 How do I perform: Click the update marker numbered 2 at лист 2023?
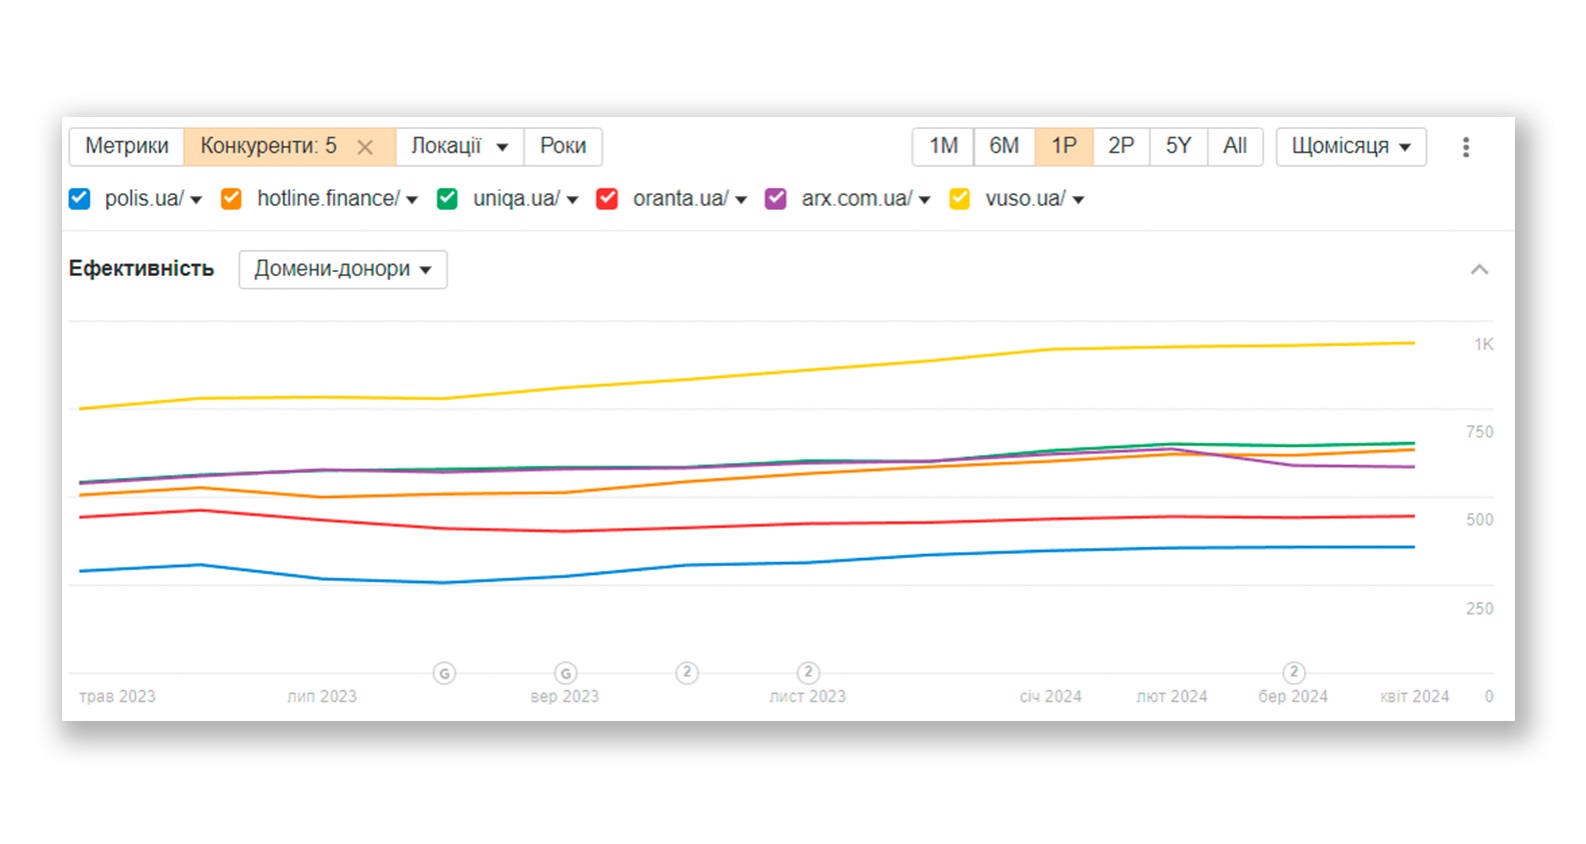[808, 672]
